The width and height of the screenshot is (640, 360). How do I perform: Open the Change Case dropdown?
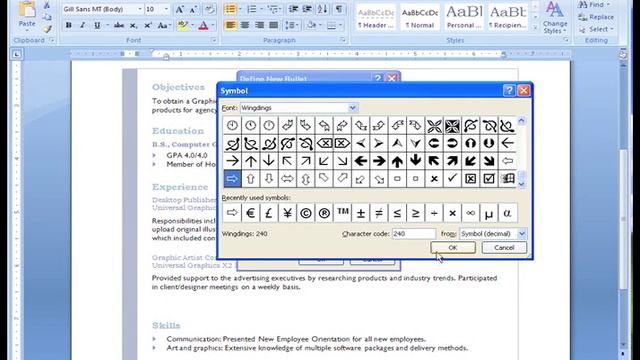(164, 25)
